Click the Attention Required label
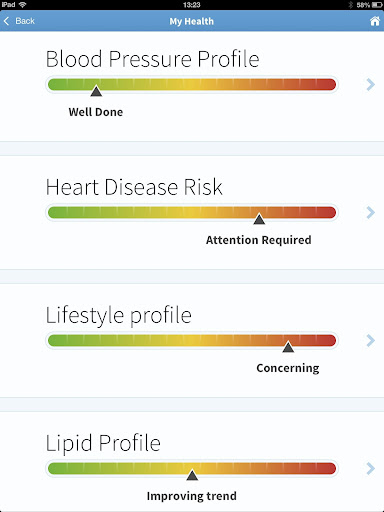 coord(259,240)
